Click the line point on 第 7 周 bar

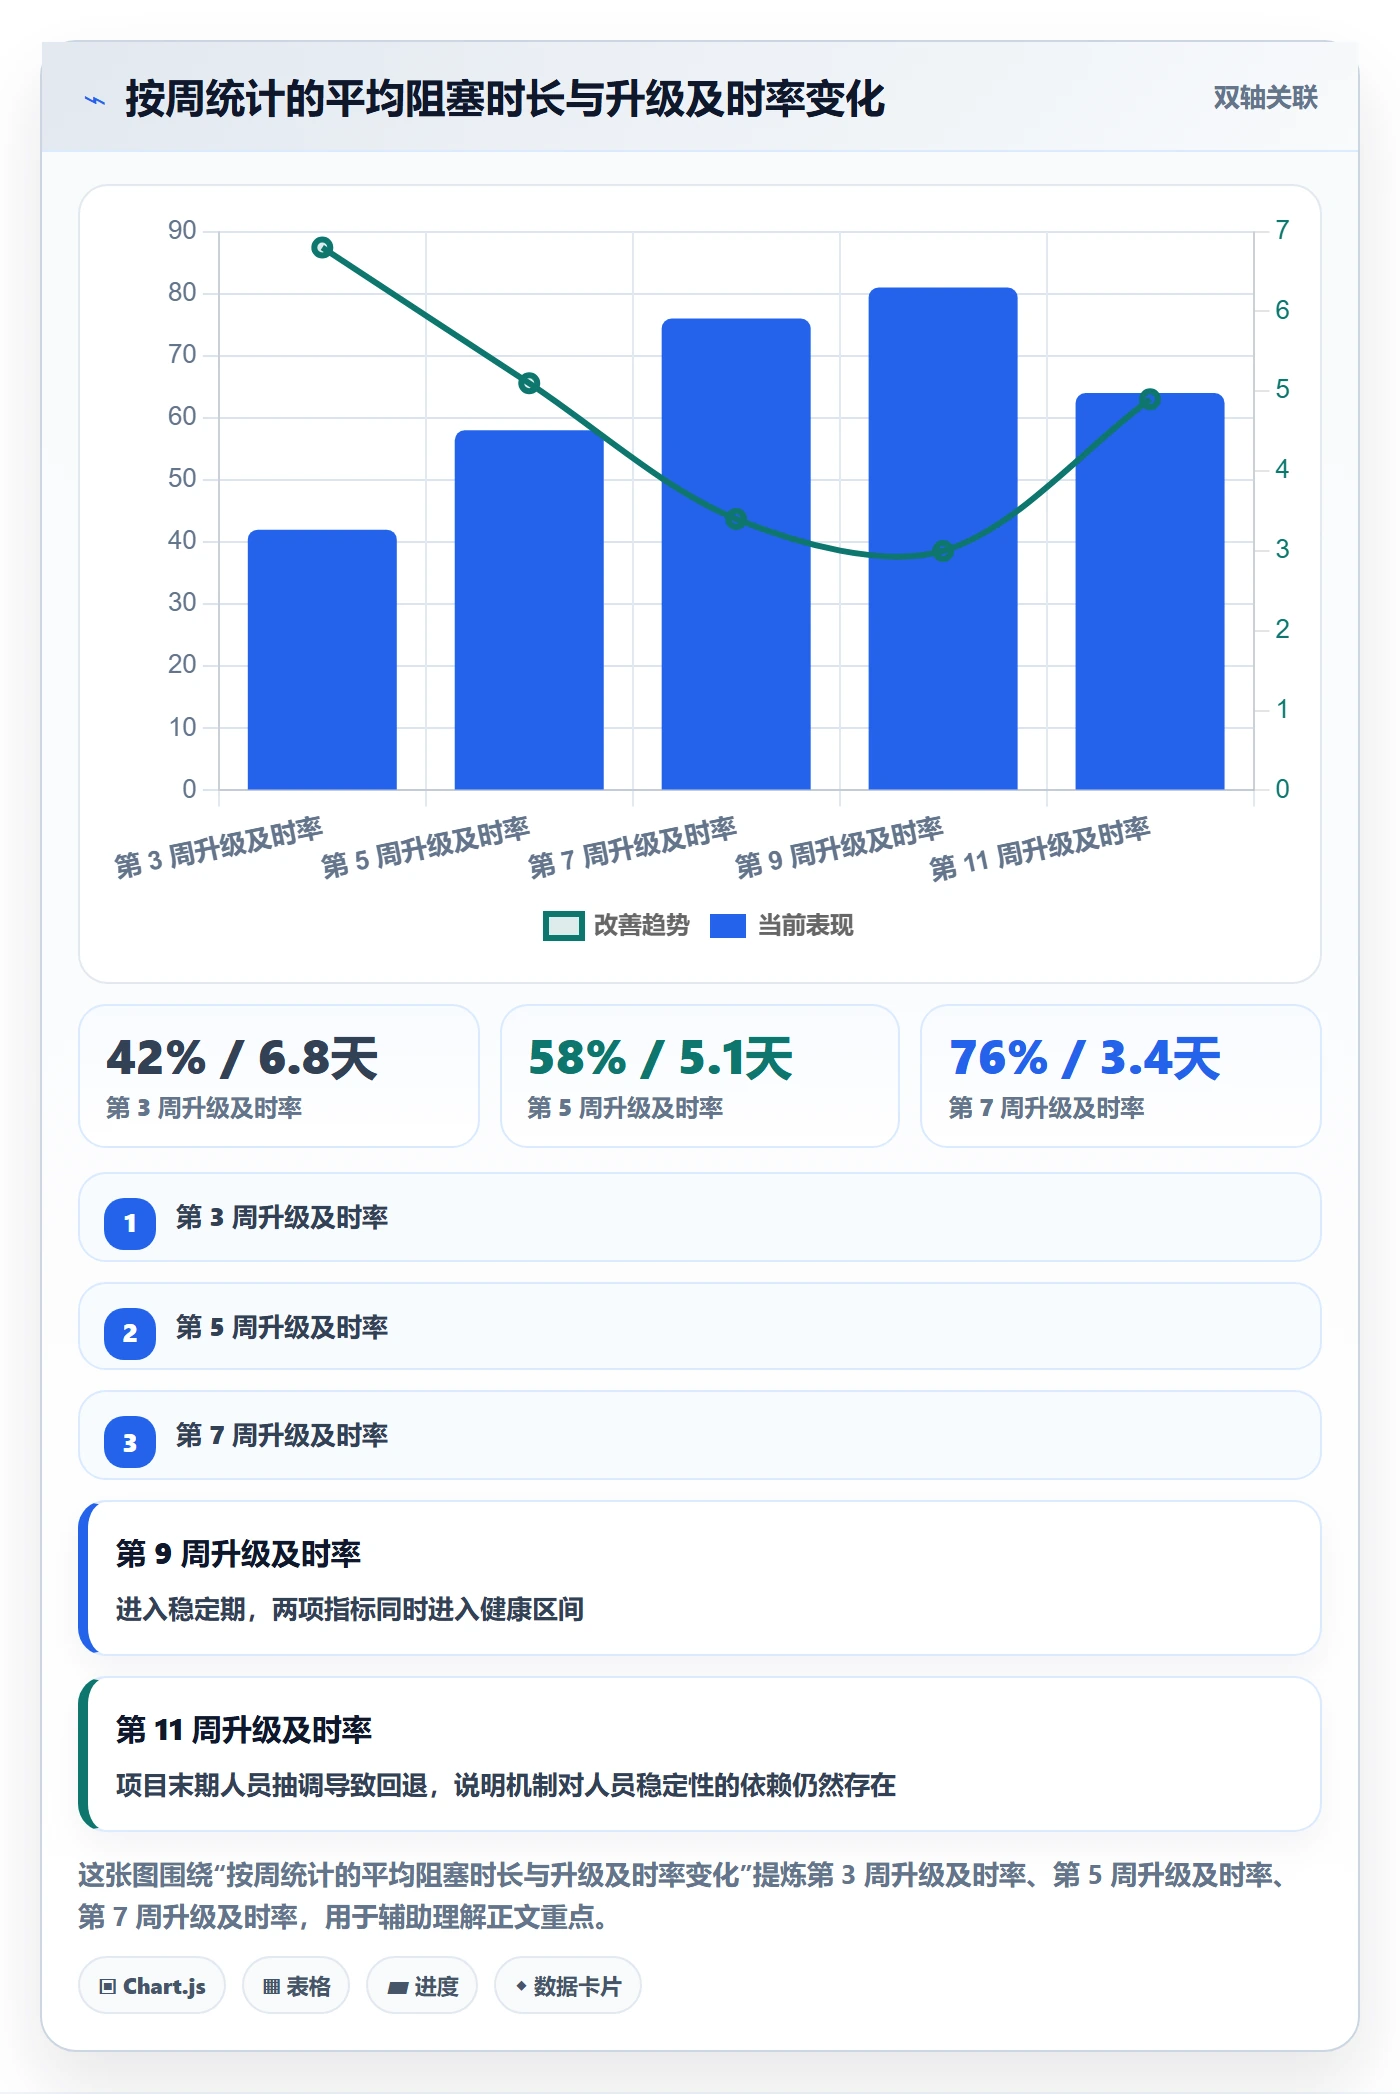[736, 519]
